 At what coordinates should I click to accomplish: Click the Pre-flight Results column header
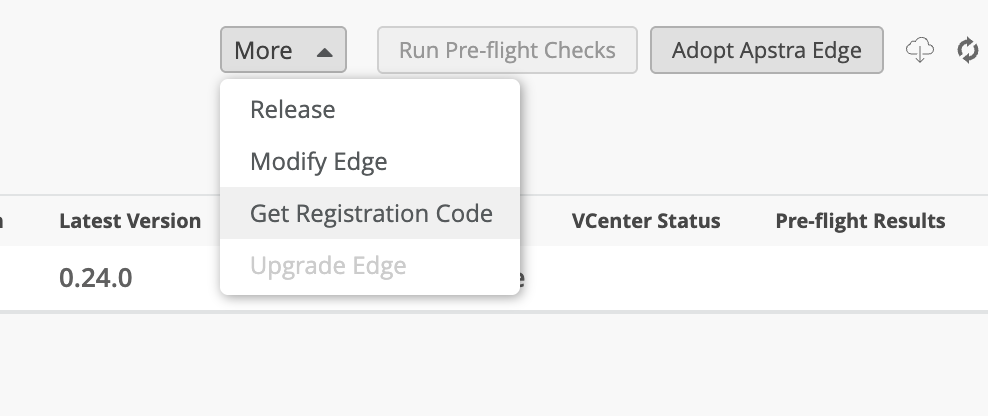click(x=860, y=221)
